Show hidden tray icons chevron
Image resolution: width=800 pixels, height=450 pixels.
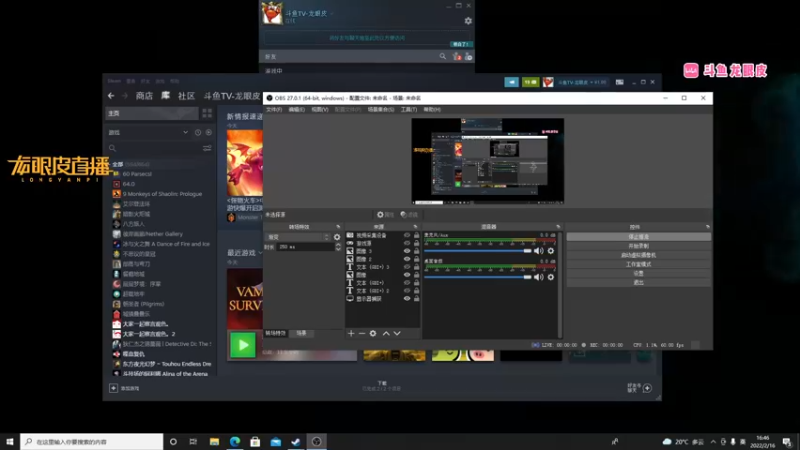coord(713,441)
